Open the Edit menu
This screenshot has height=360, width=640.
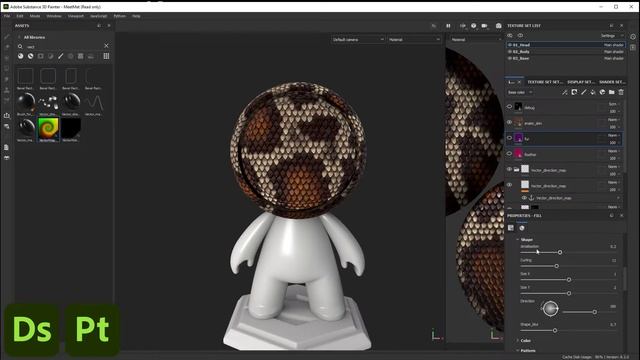[20, 16]
